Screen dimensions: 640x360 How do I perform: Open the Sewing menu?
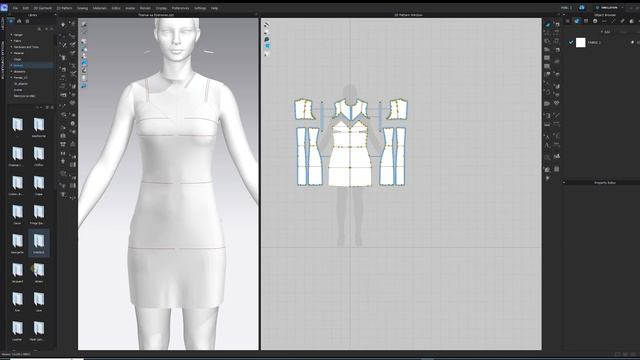coord(82,8)
